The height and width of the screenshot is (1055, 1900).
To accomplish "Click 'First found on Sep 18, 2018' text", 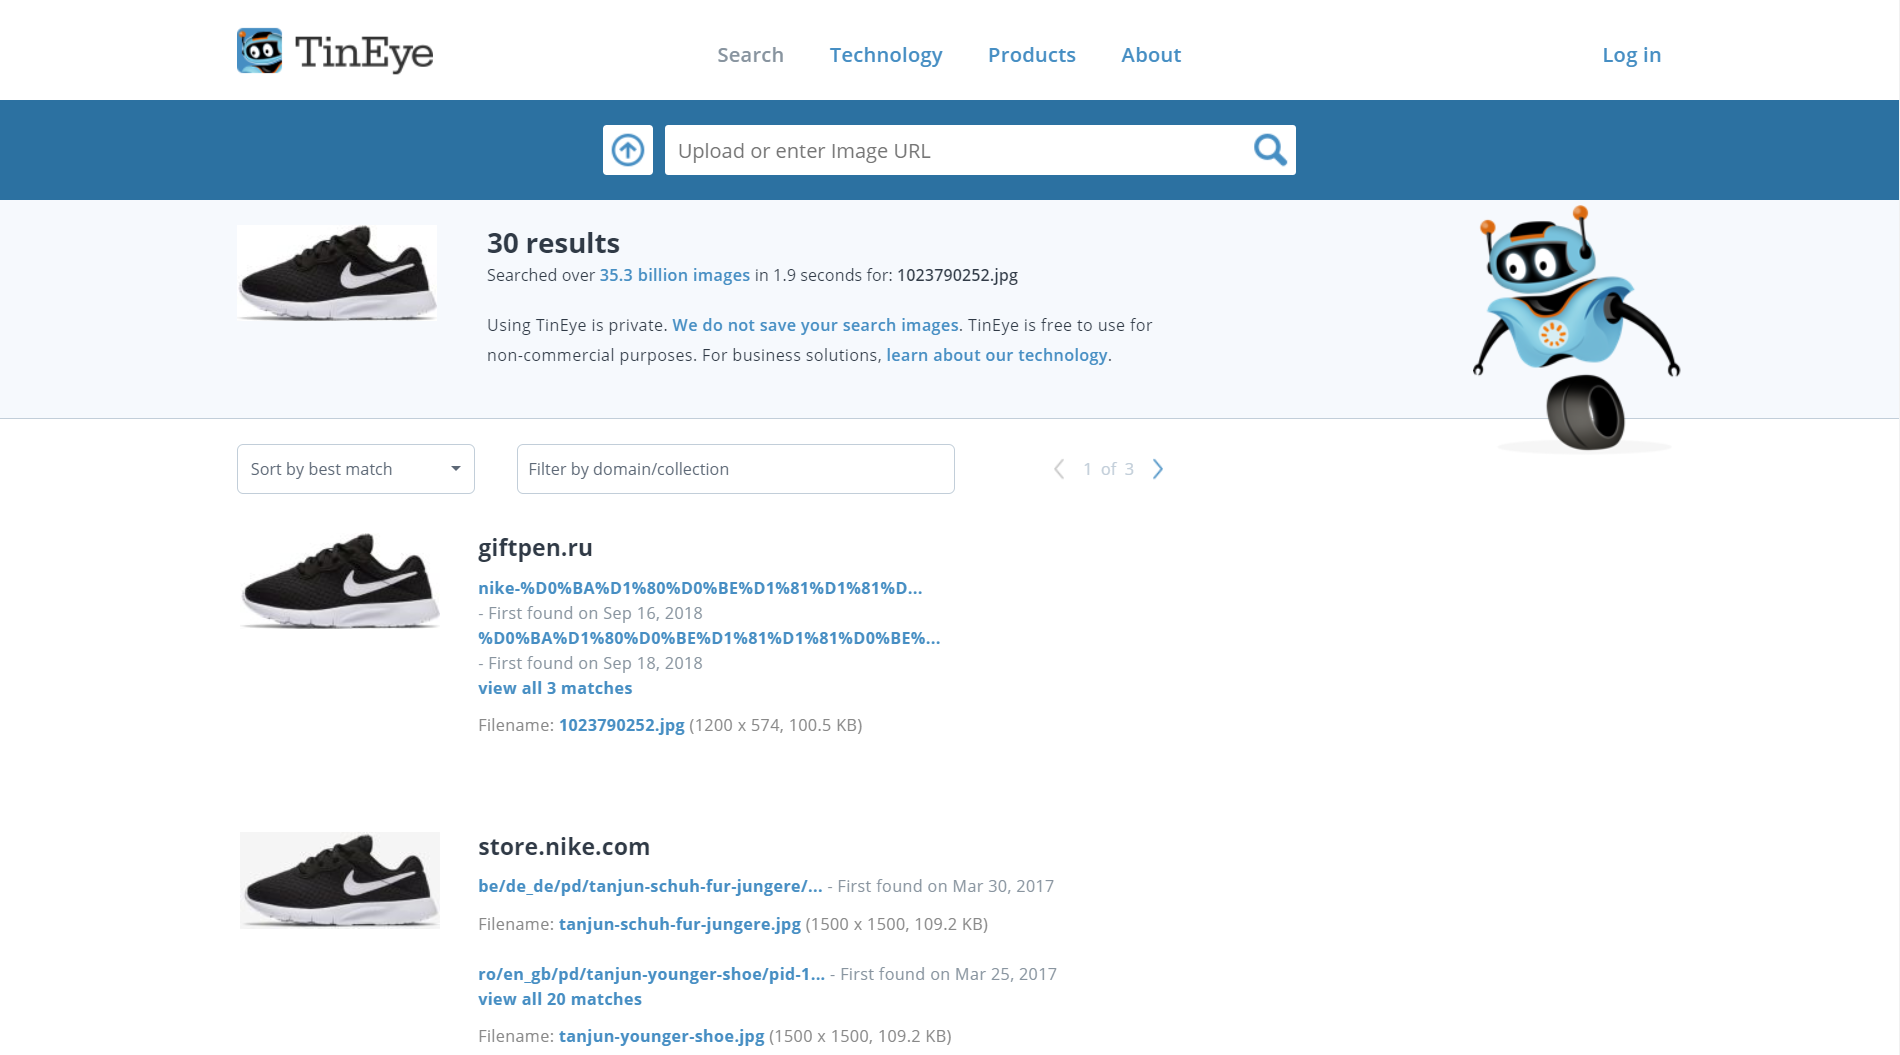I will tap(595, 663).
